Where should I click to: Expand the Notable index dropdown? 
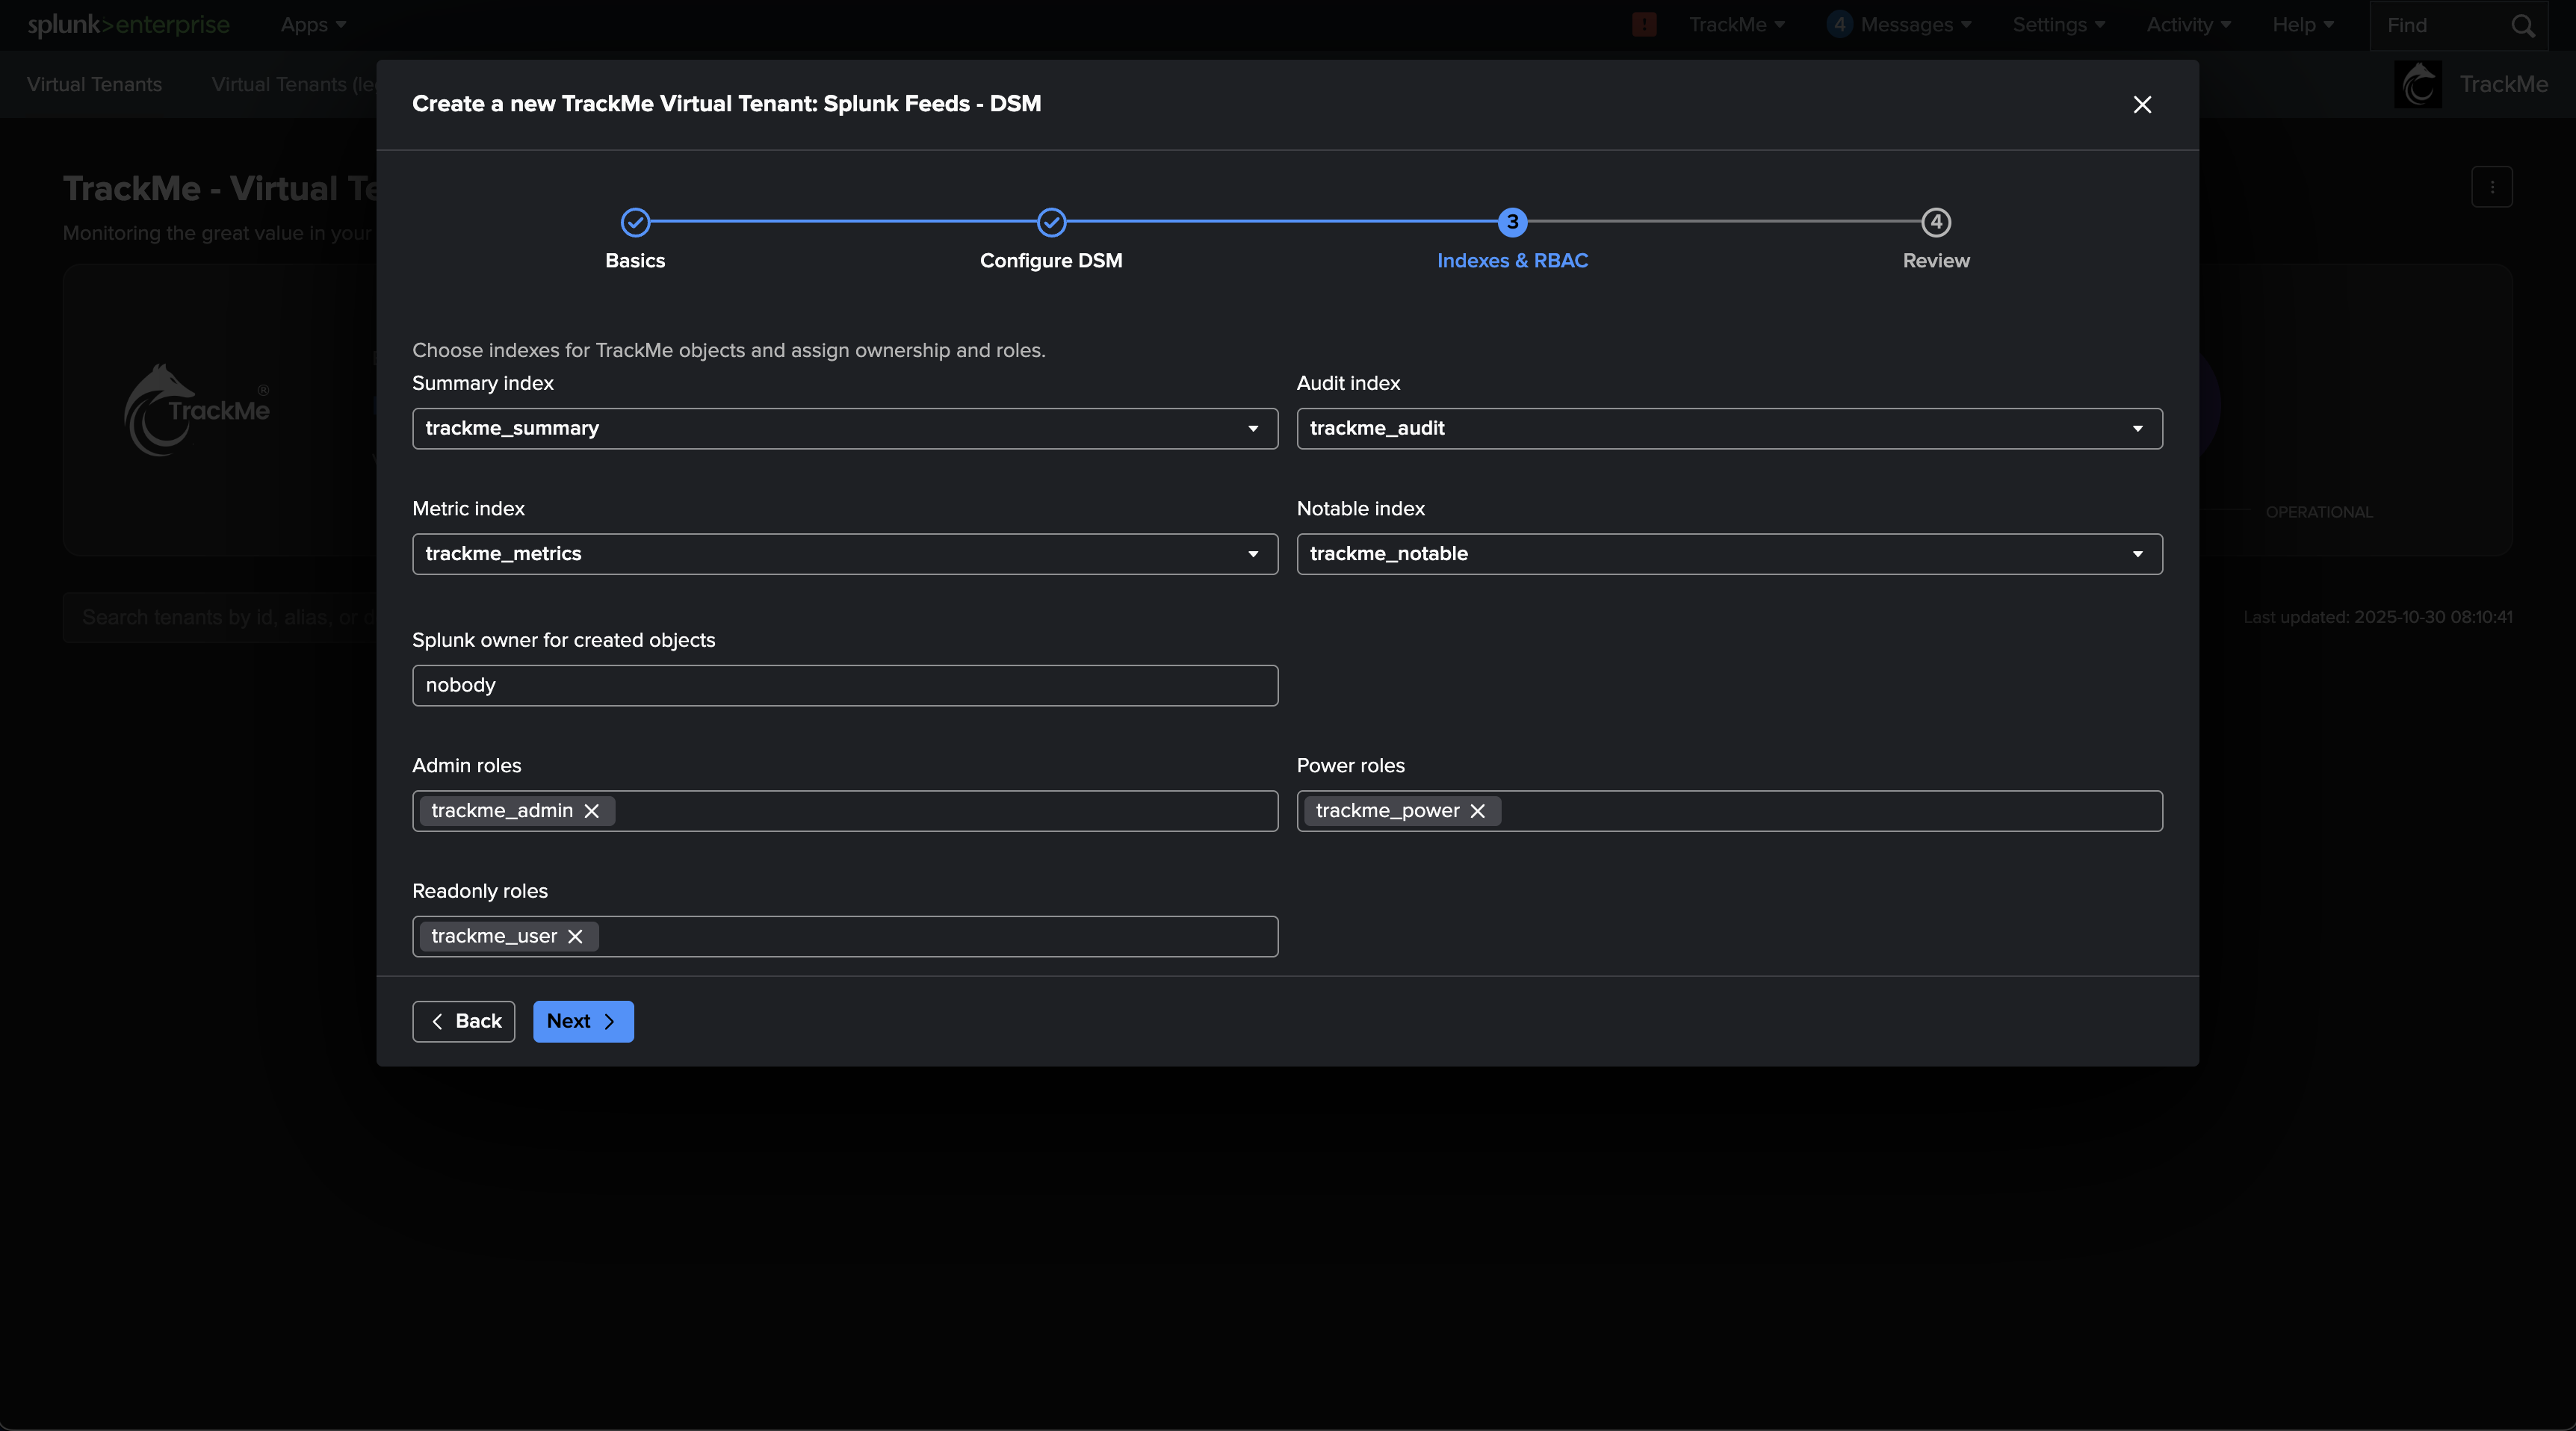point(1729,554)
